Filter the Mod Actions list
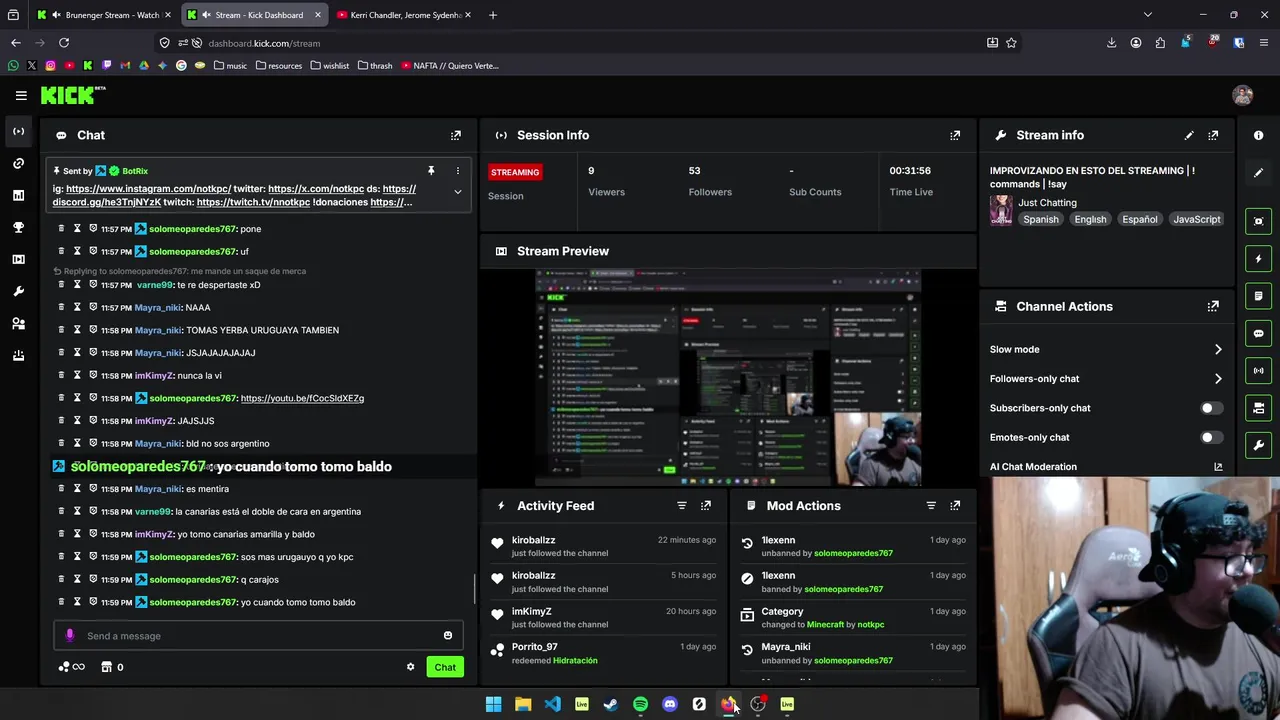 (x=931, y=506)
